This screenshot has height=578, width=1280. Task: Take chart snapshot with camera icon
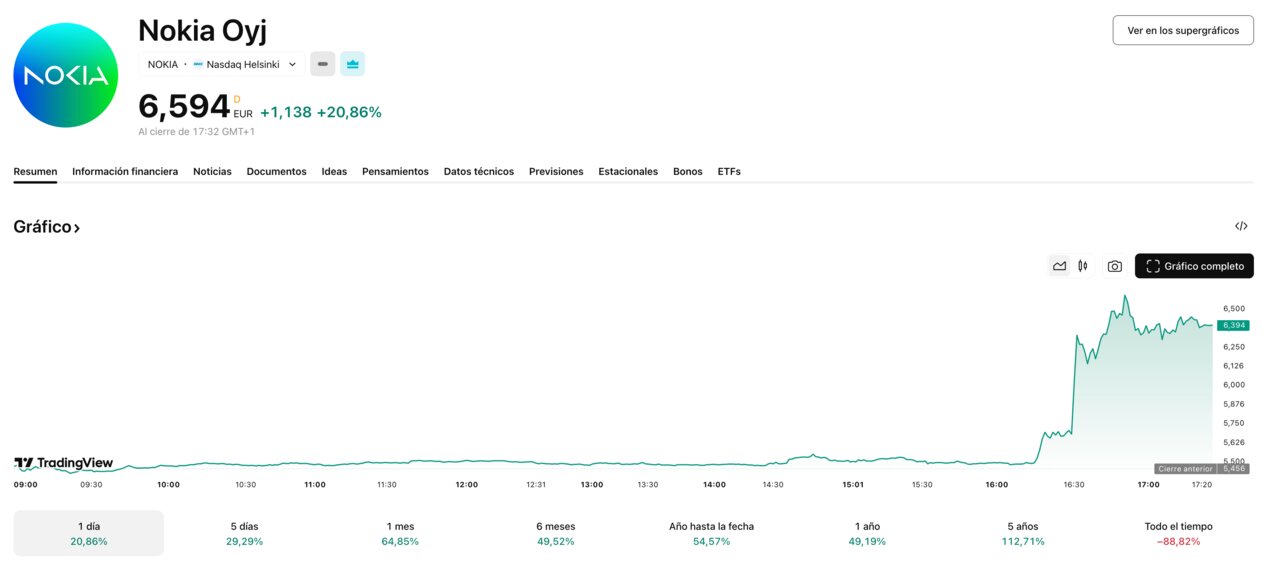pos(1114,266)
